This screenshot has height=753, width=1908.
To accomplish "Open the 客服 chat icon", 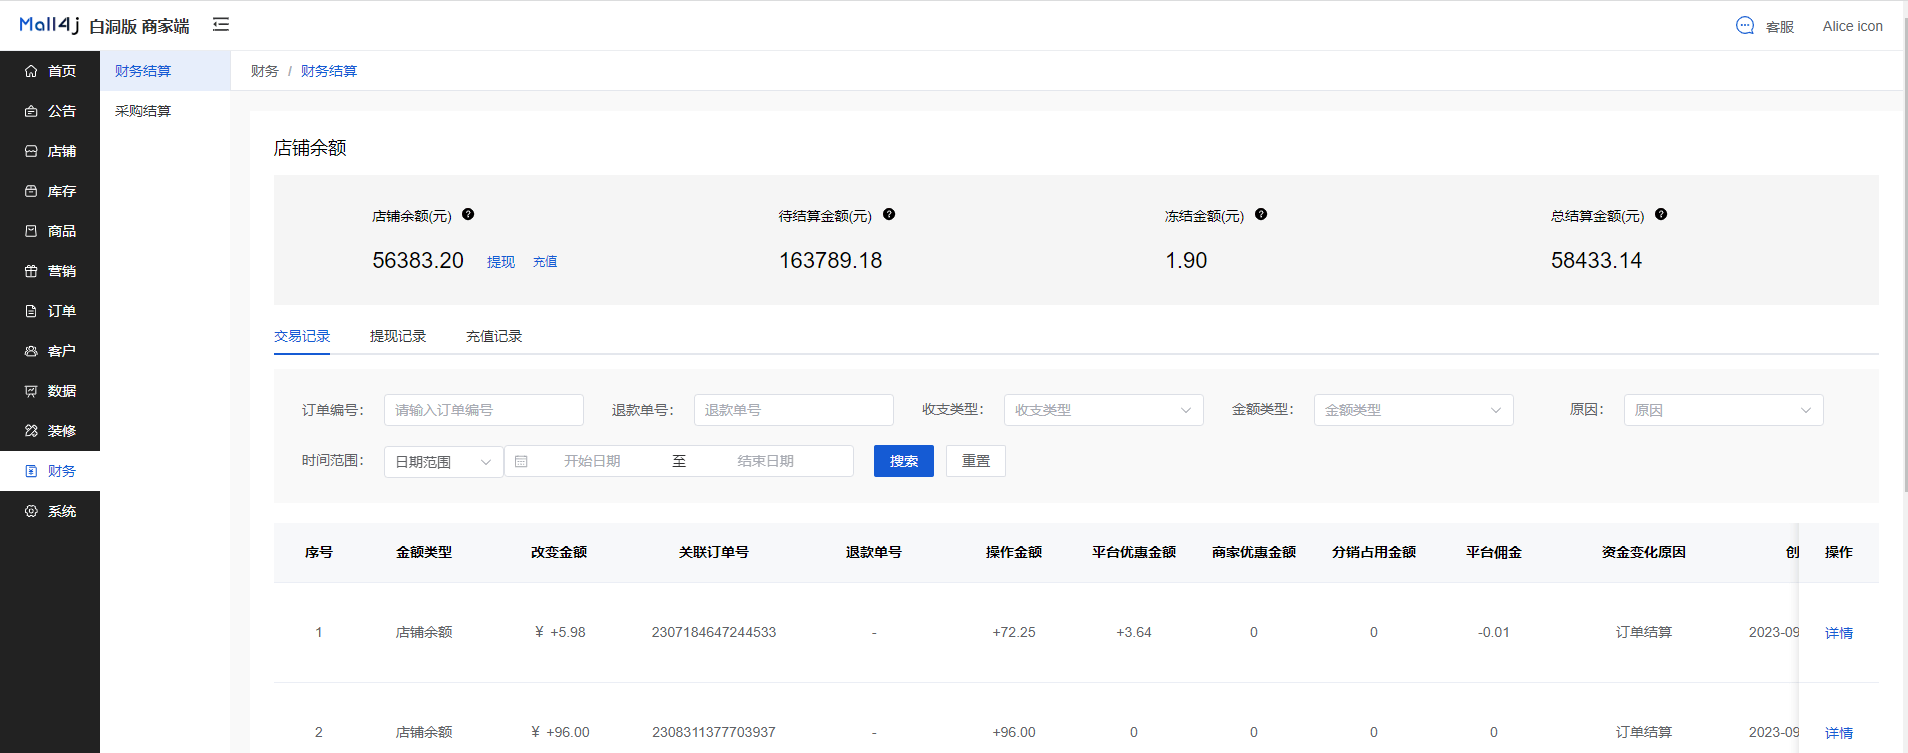I will (1745, 26).
